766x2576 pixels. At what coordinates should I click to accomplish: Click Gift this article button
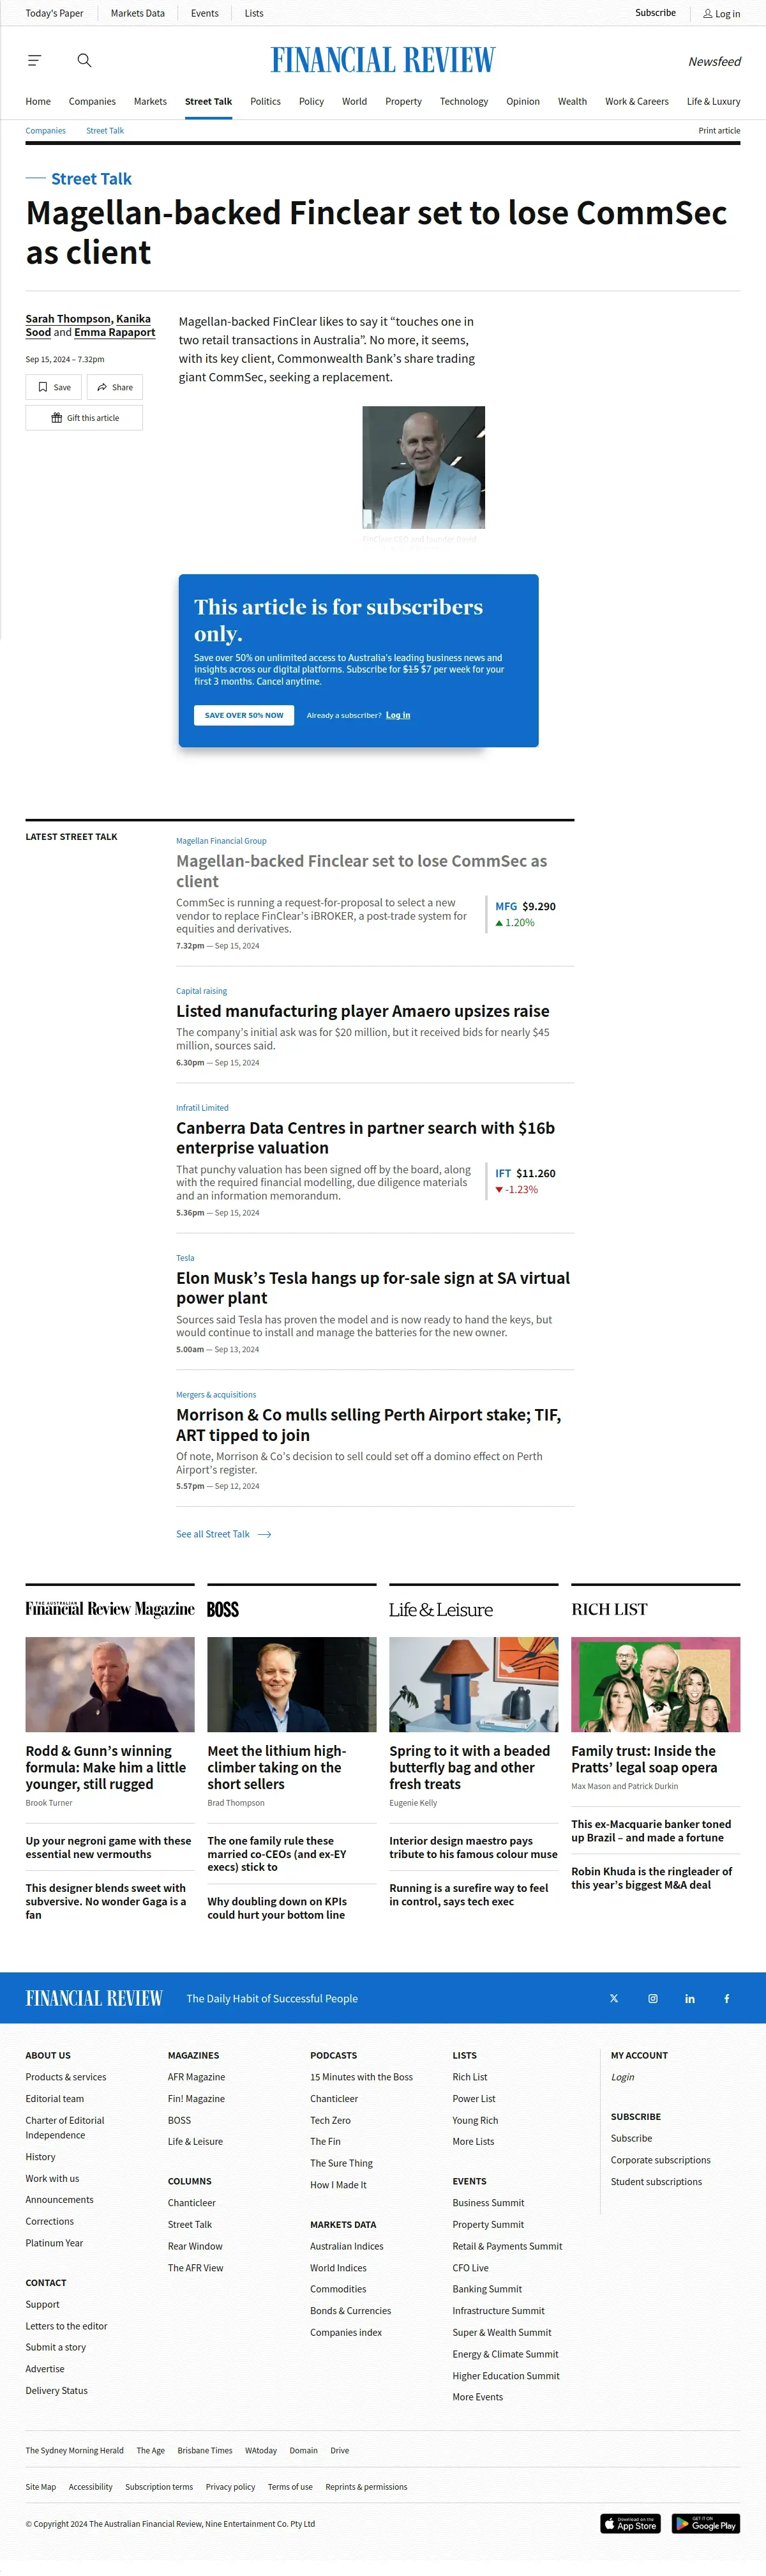84,418
